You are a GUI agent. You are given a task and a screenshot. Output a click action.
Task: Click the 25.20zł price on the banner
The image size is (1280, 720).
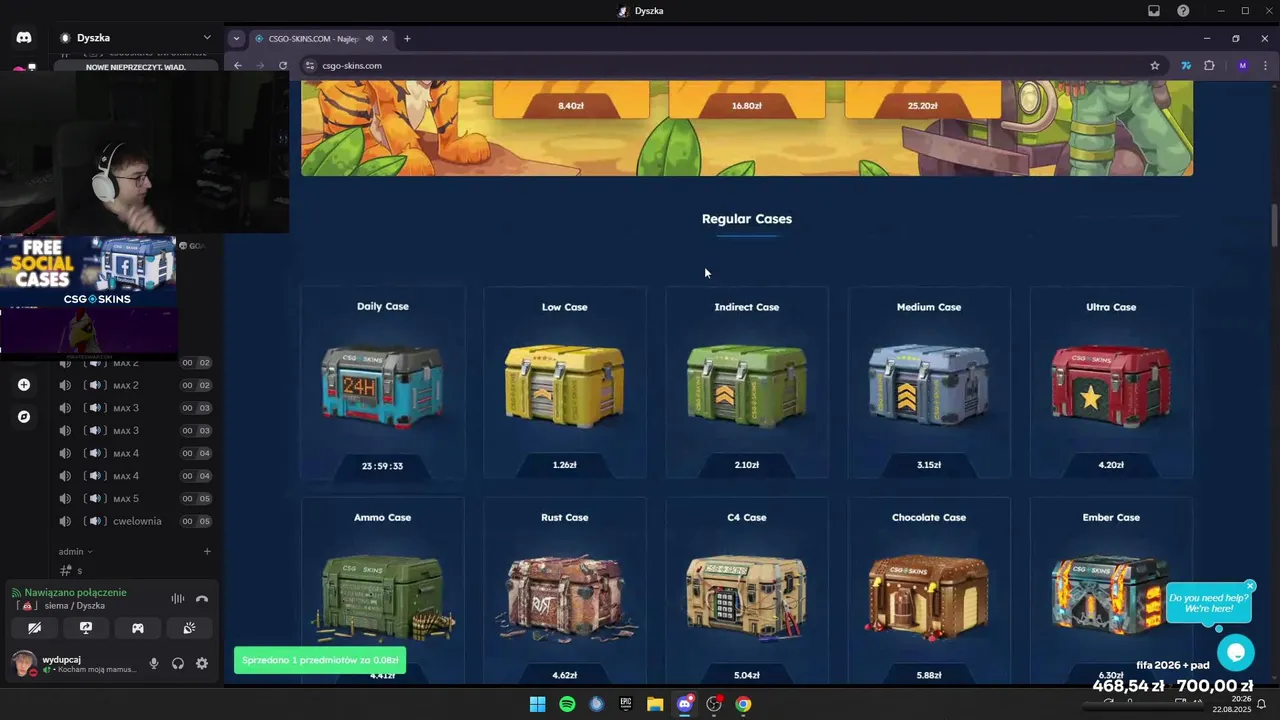click(x=922, y=105)
